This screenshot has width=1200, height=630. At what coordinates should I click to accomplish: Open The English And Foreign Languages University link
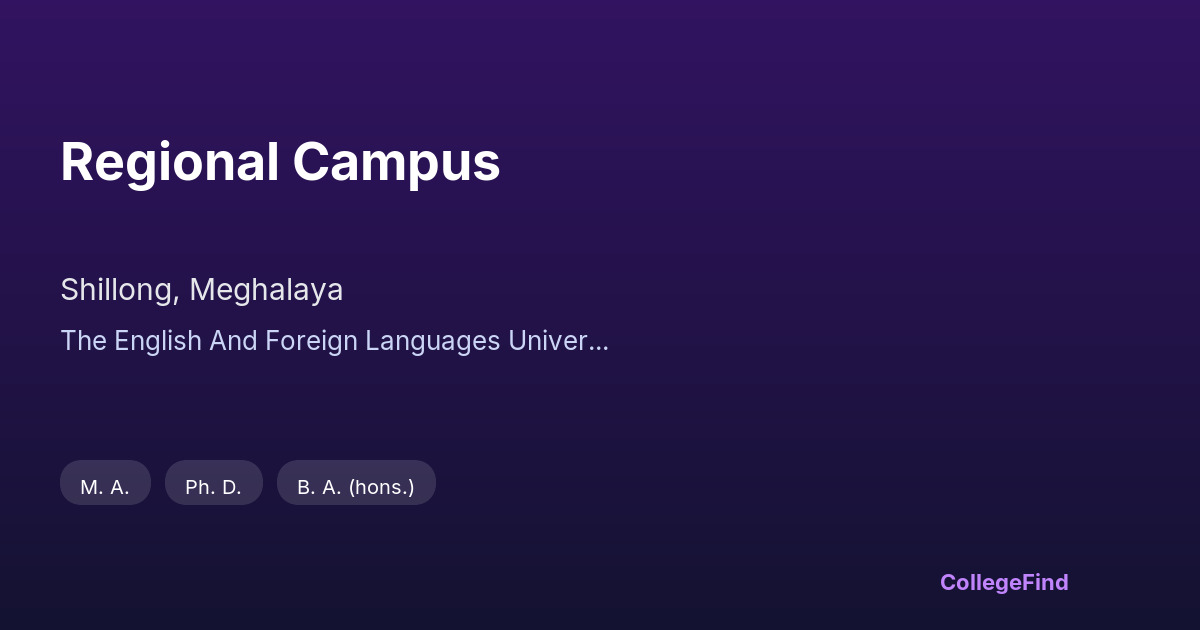(334, 341)
